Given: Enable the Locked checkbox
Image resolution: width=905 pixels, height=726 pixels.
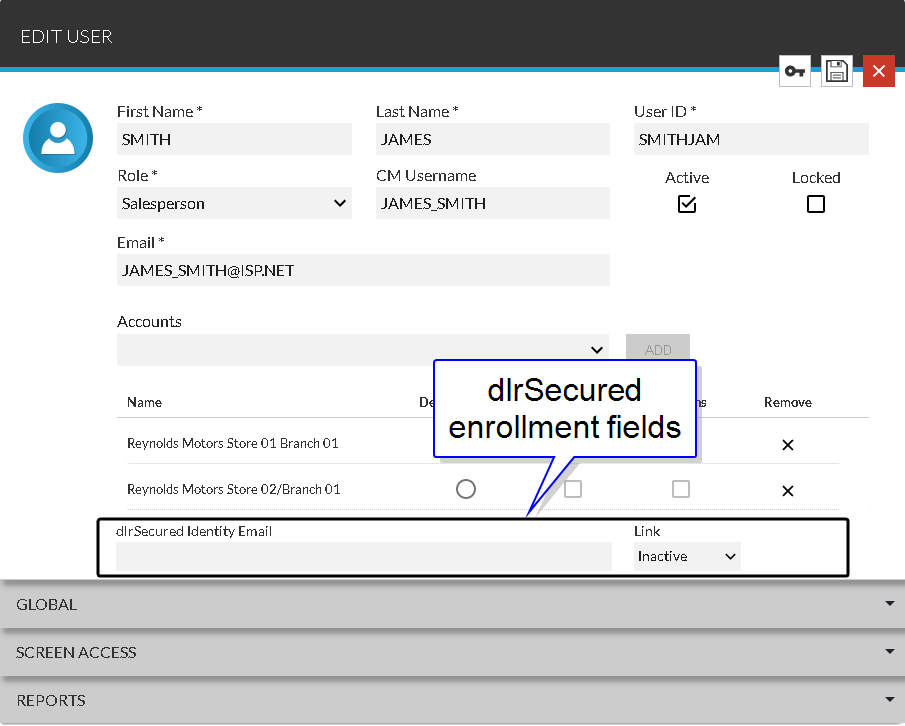Looking at the screenshot, I should [x=816, y=204].
